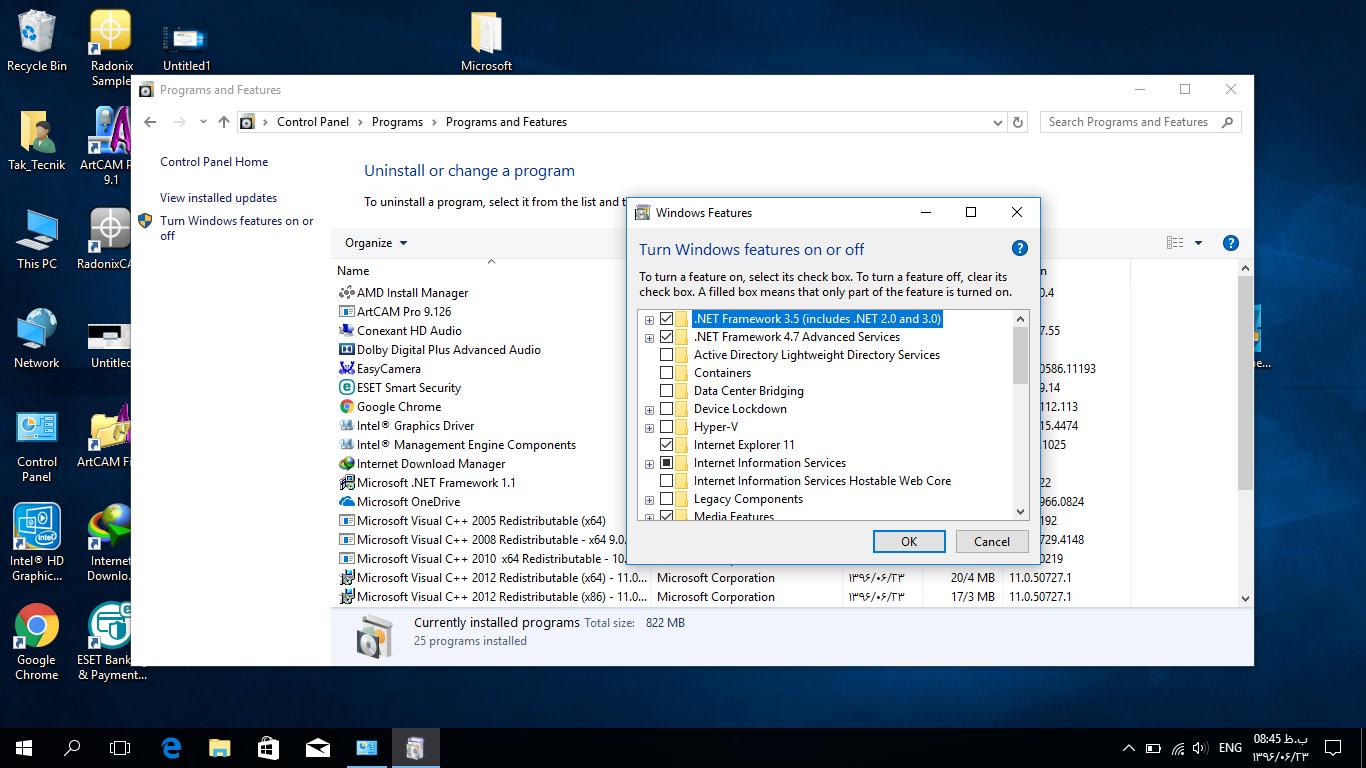Viewport: 1366px width, 768px height.
Task: Click OK in Windows Features dialog
Action: [x=909, y=541]
